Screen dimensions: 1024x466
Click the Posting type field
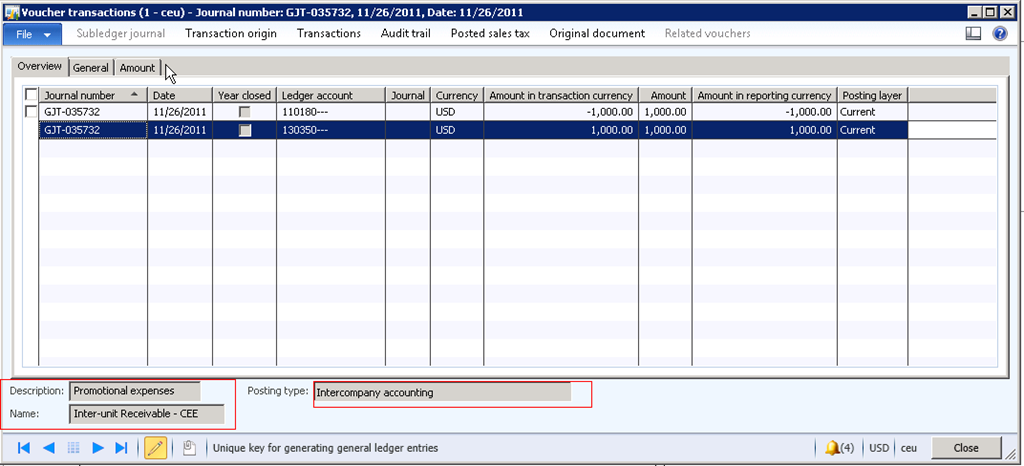click(441, 392)
